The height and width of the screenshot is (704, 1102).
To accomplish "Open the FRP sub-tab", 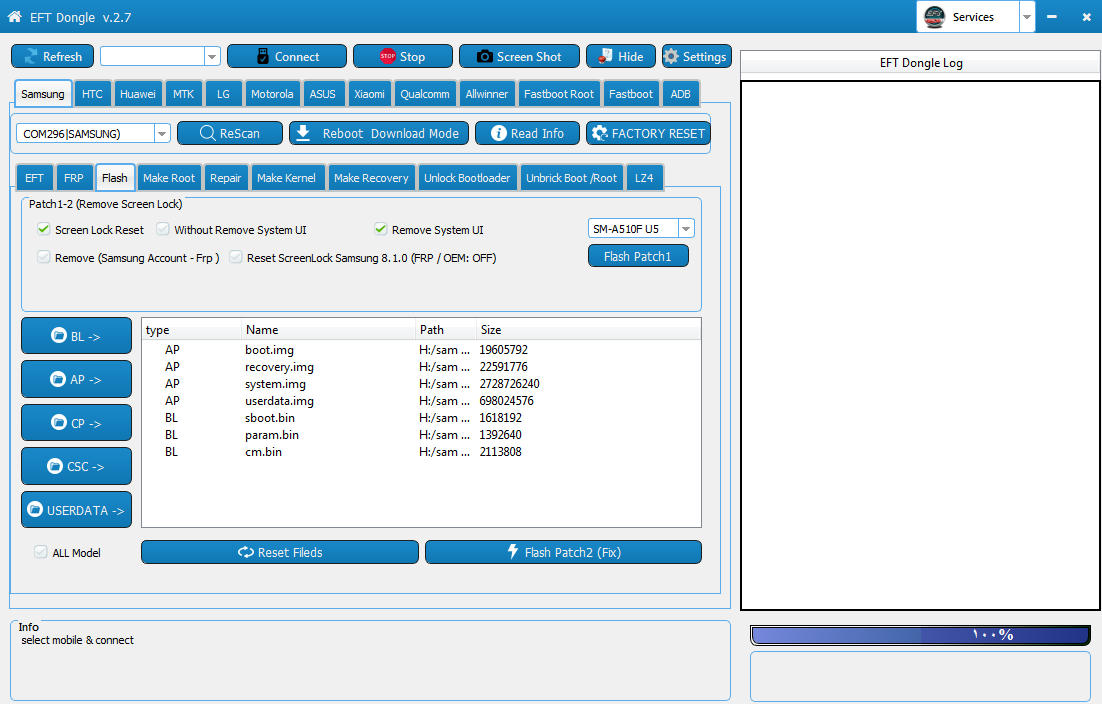I will tap(74, 178).
